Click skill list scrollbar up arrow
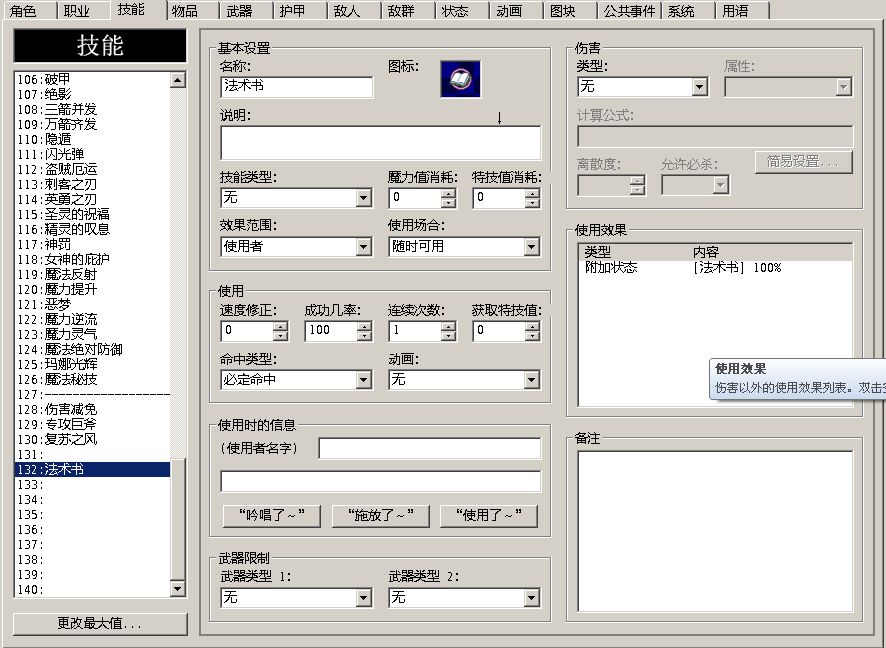Image resolution: width=886 pixels, height=648 pixels. [177, 80]
